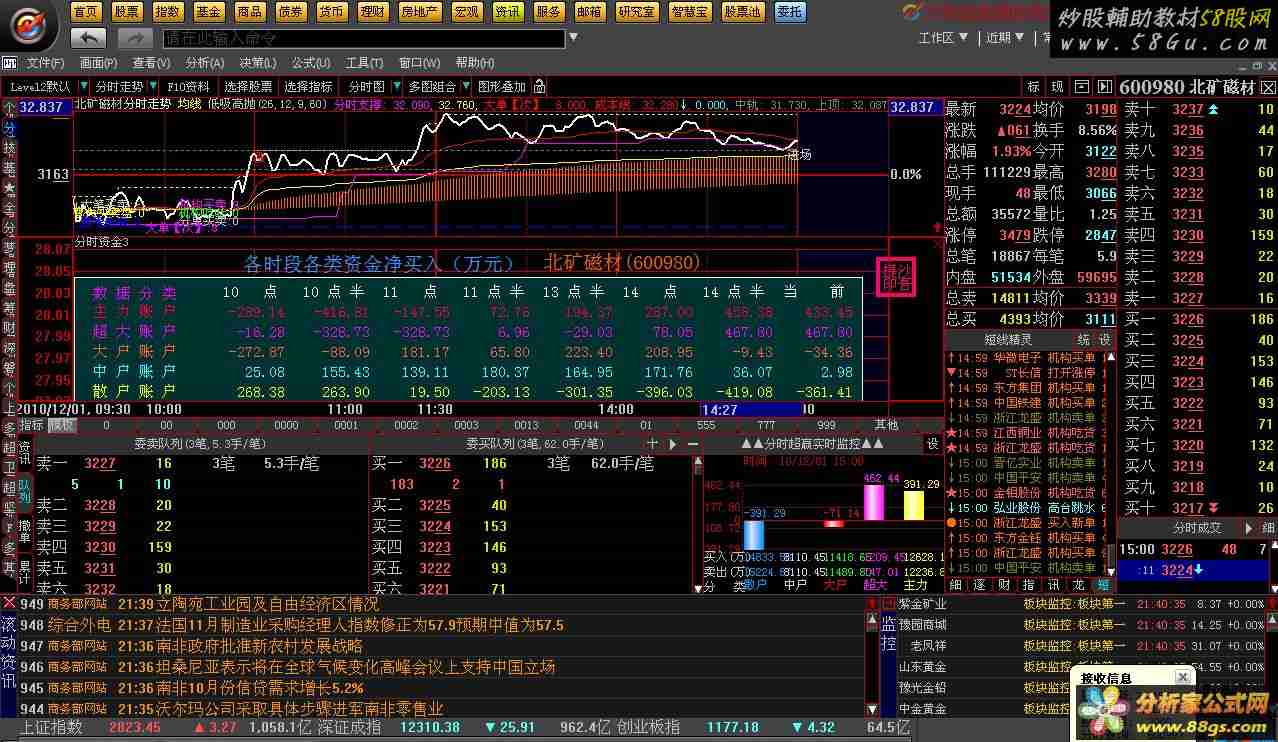Click the 房地产 button

pos(419,12)
